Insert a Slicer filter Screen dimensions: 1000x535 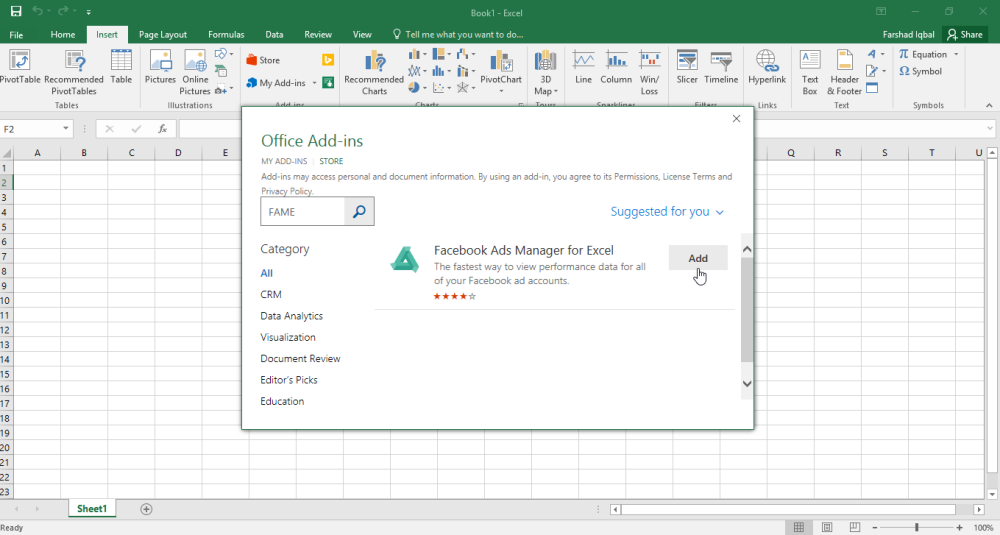click(687, 68)
